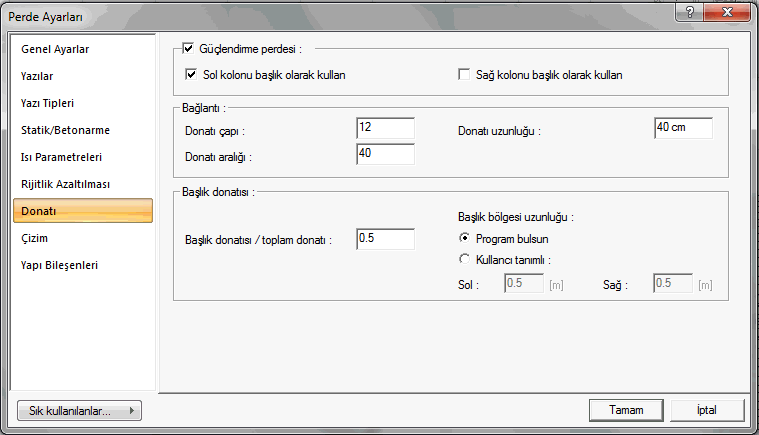
Task: Go to Yazı Tipleri settings
Action: [83, 104]
